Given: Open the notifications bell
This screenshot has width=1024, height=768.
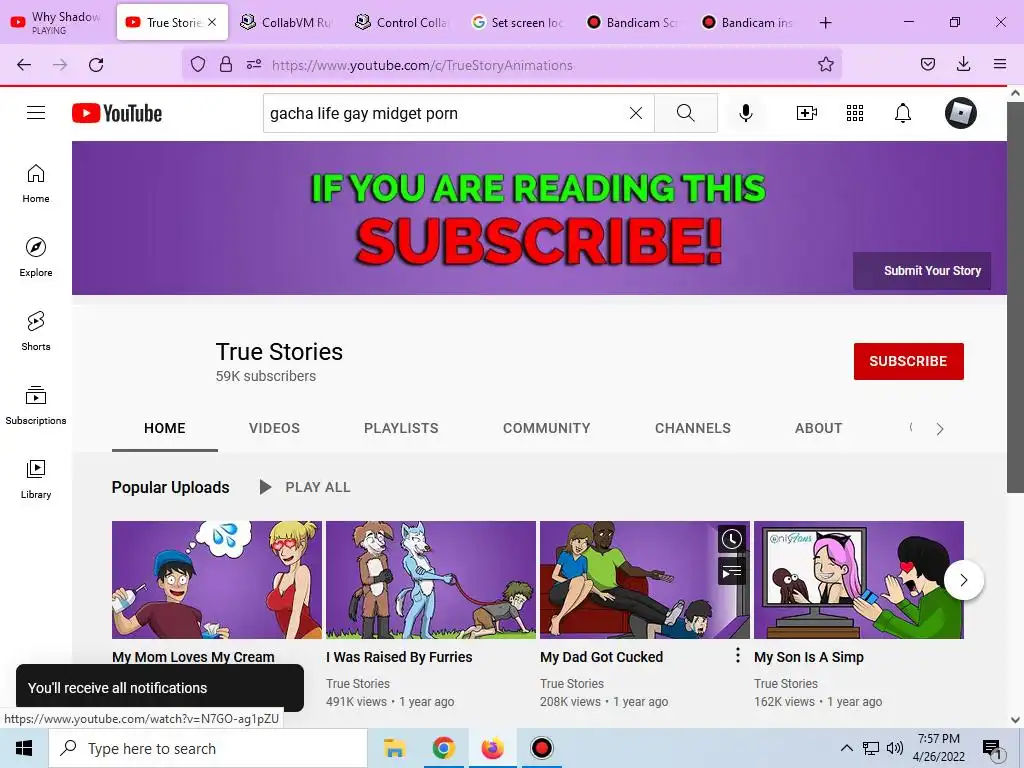Looking at the screenshot, I should click(x=903, y=113).
